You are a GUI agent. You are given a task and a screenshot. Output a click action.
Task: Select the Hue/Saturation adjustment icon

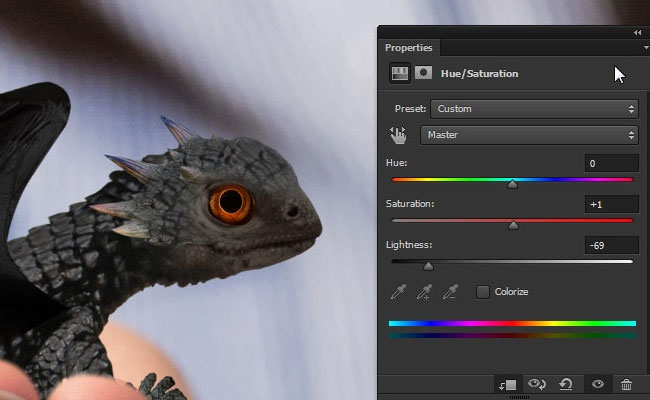[400, 73]
